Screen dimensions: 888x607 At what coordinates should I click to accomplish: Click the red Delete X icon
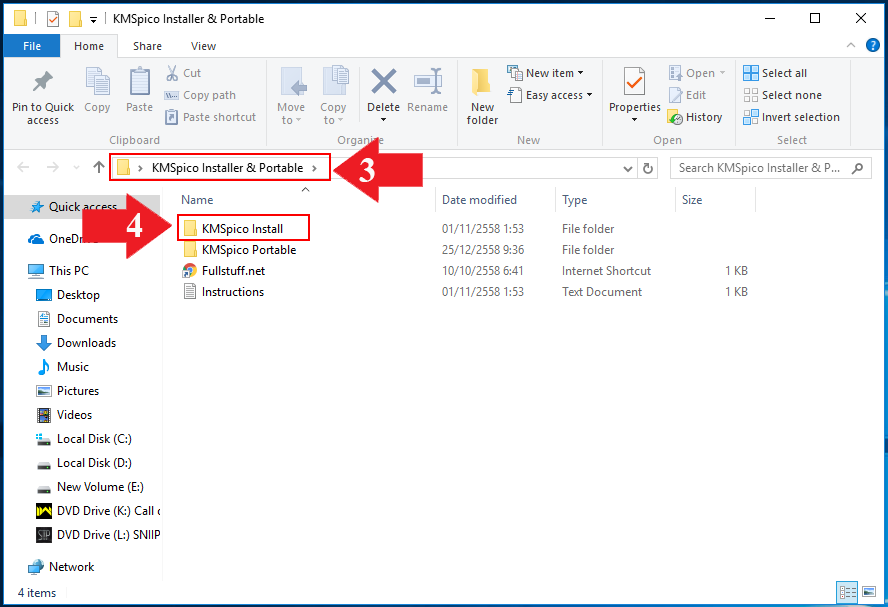pyautogui.click(x=383, y=82)
